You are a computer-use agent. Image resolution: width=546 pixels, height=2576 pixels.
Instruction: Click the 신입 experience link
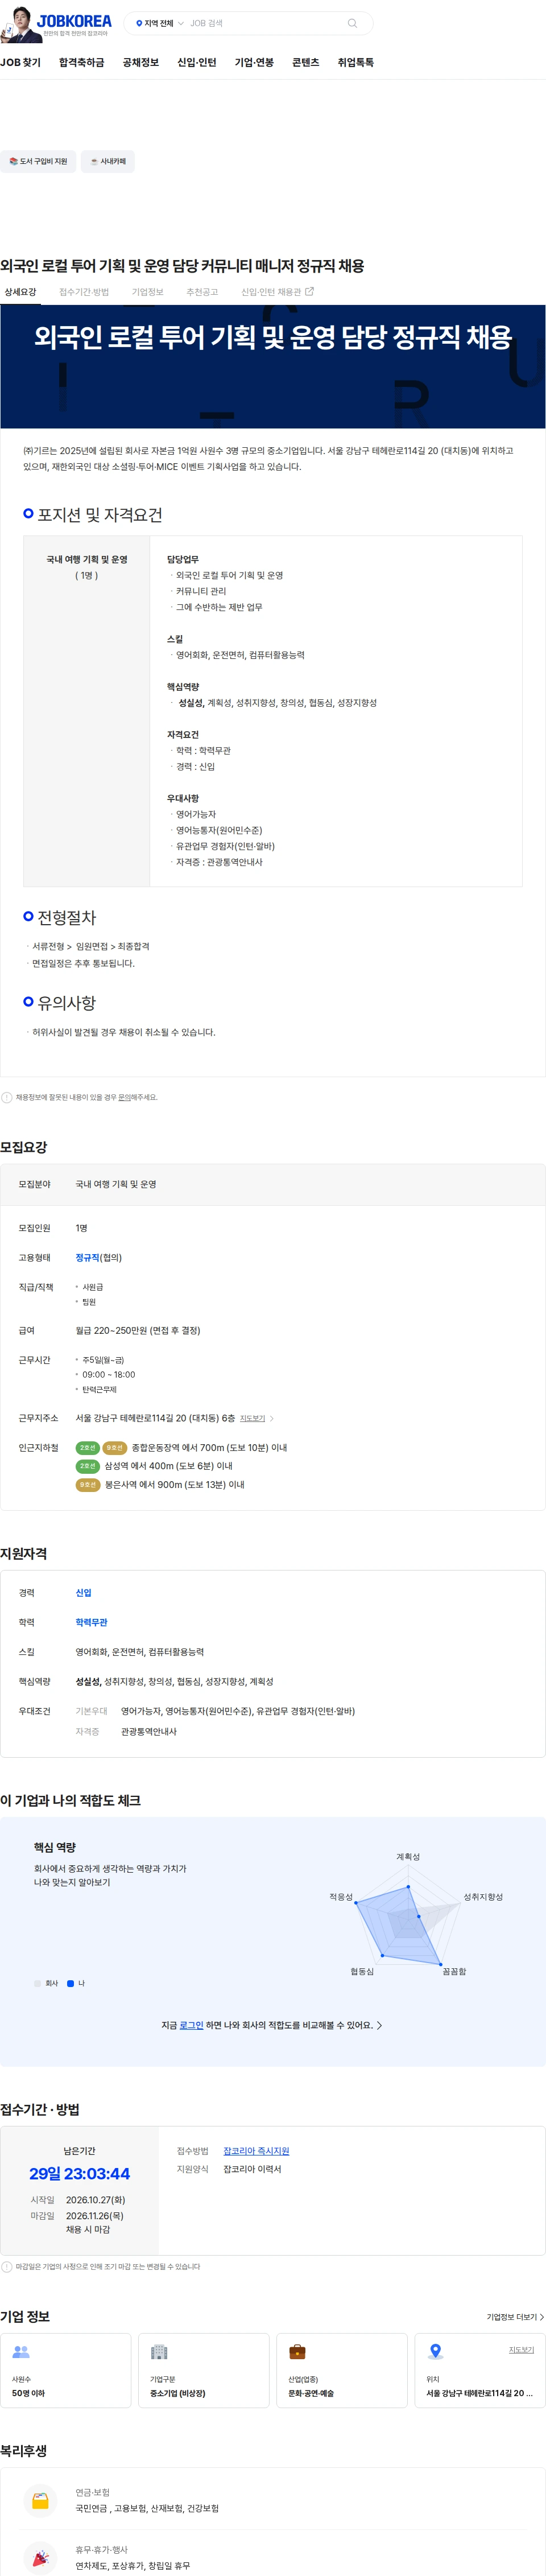(x=83, y=1592)
